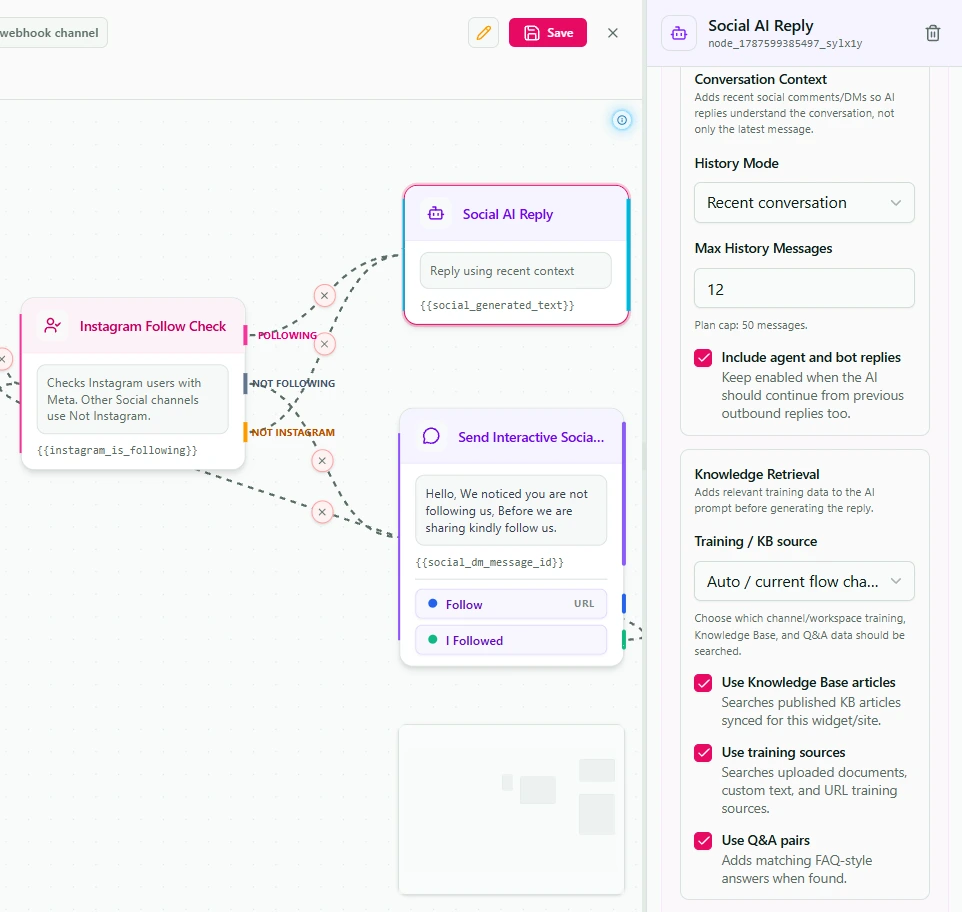Click the {{instagram_is_following}} variable
The height and width of the screenshot is (912, 962).
tap(117, 450)
